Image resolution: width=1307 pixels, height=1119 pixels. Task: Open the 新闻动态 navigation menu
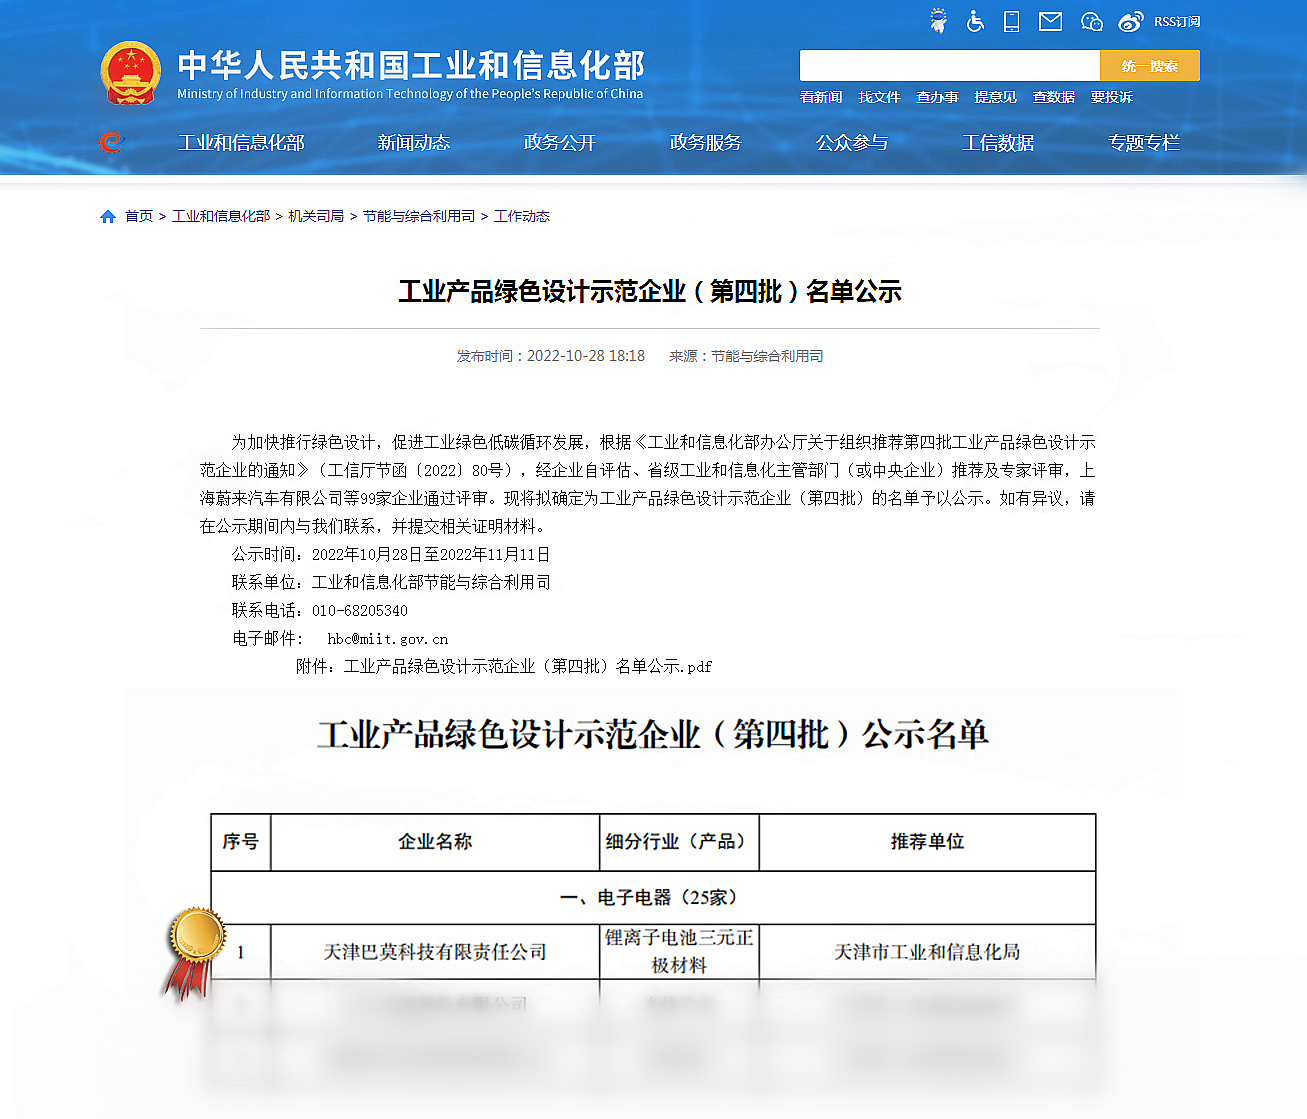click(x=413, y=143)
